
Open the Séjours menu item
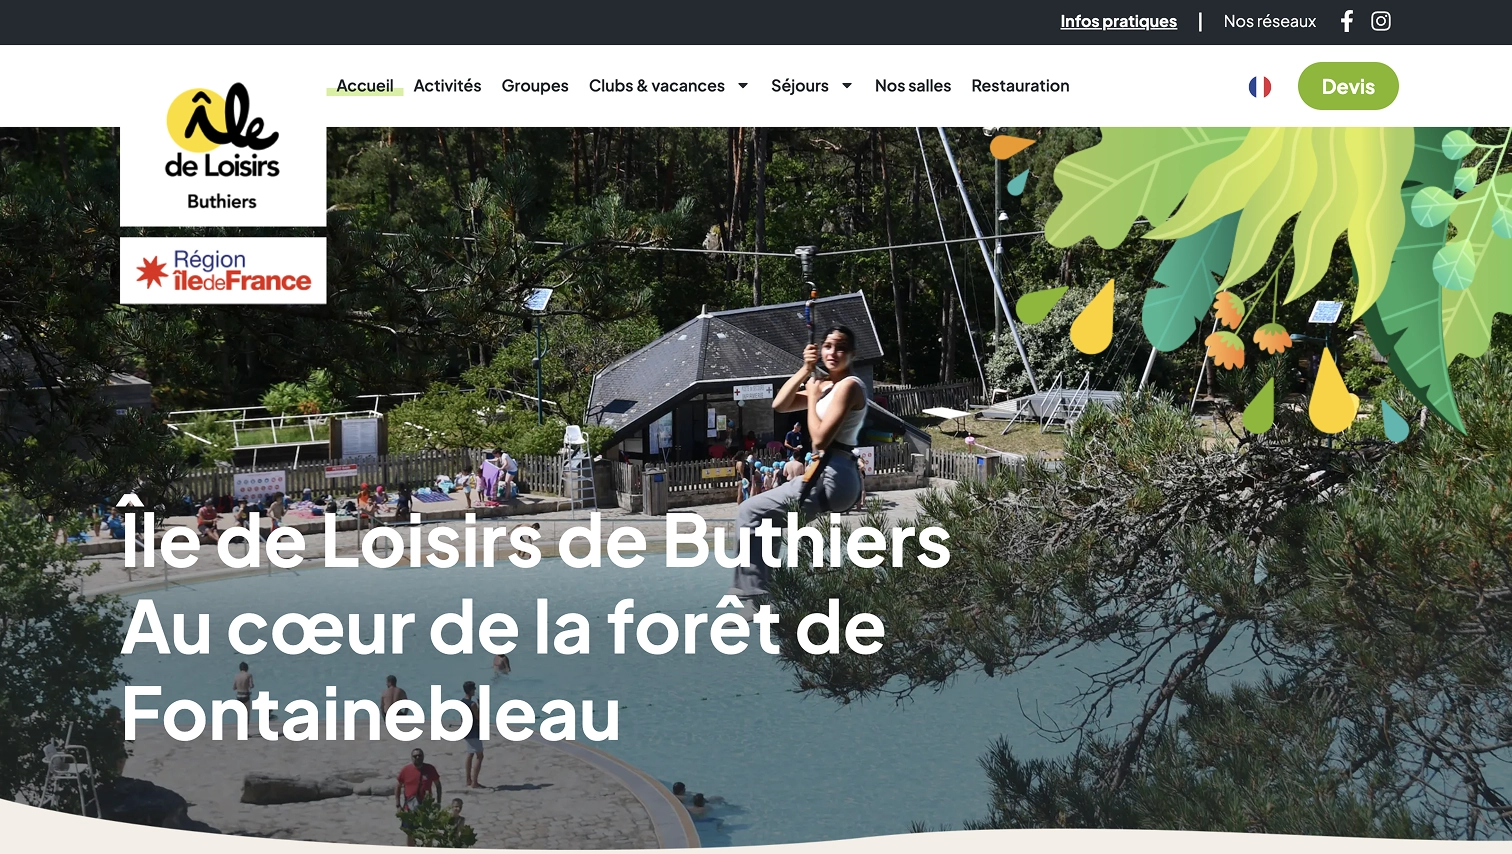coord(800,86)
